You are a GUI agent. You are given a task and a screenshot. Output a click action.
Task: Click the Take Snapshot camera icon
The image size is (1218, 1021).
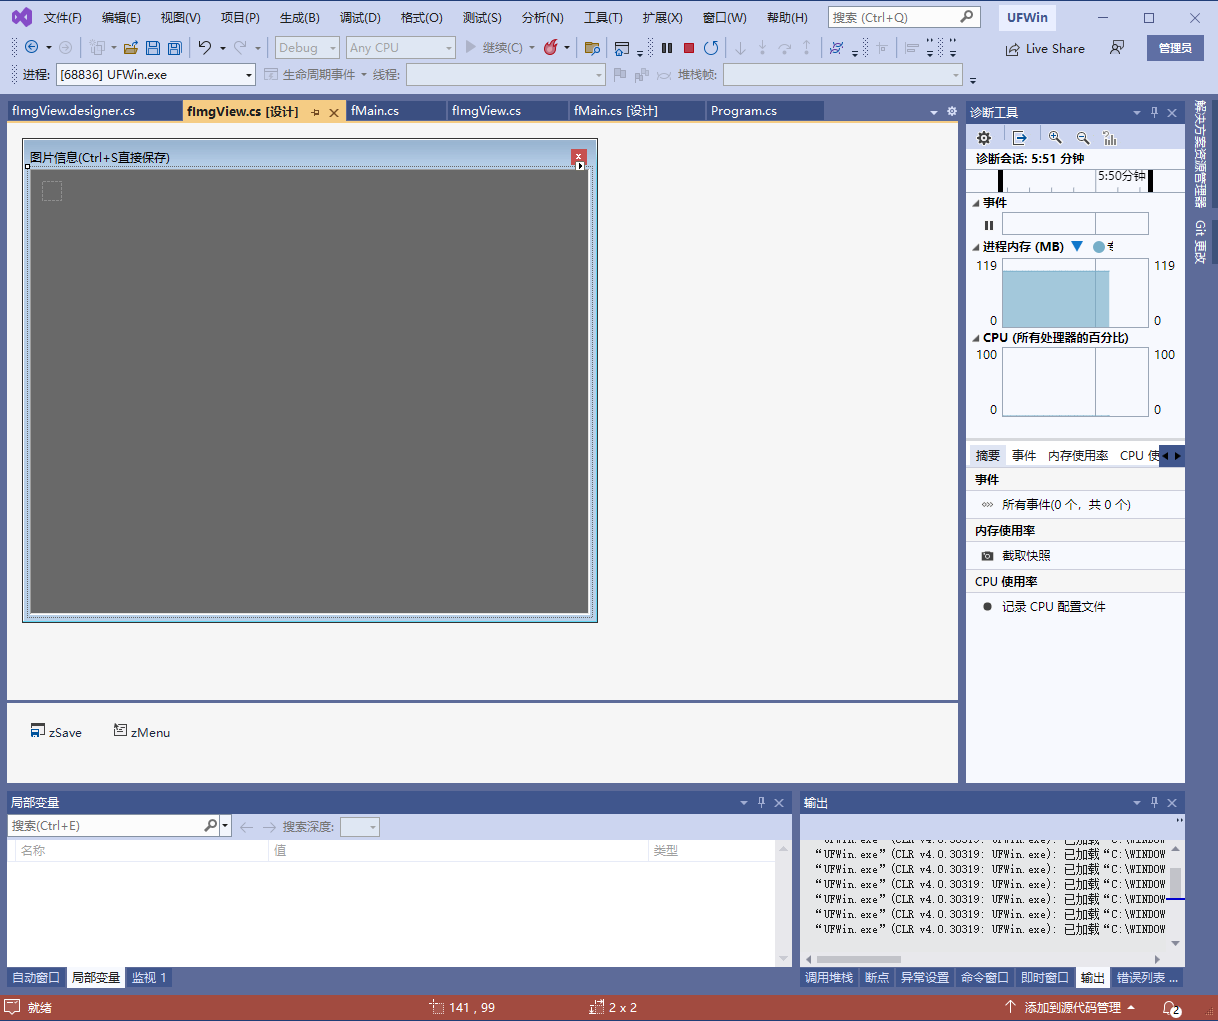pyautogui.click(x=987, y=556)
